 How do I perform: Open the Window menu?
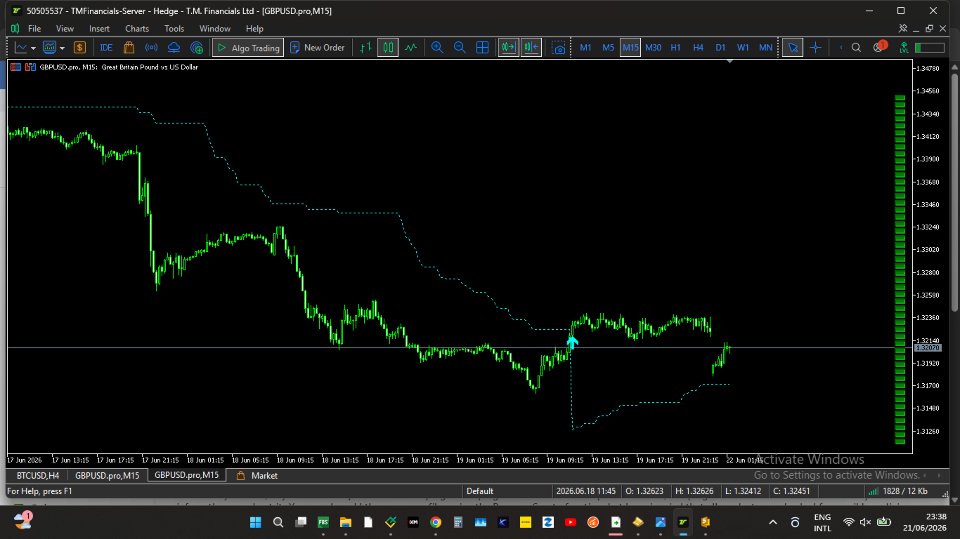(215, 28)
